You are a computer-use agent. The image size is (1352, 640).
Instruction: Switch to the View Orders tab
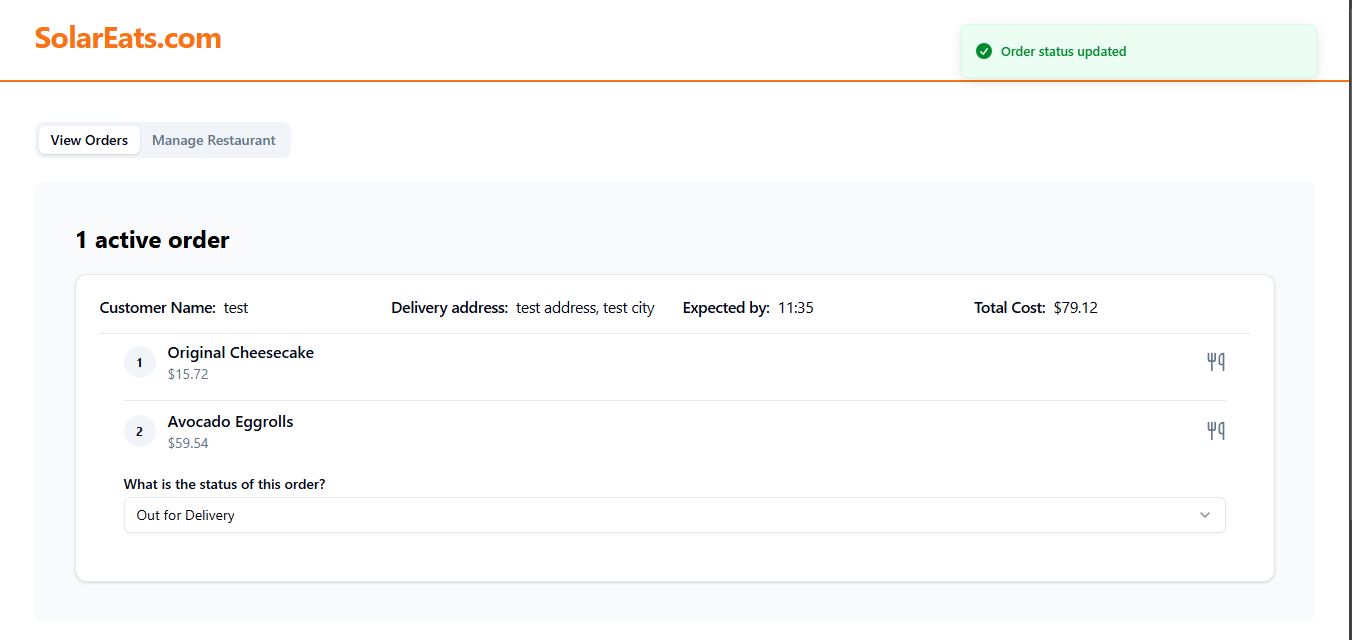(x=89, y=140)
